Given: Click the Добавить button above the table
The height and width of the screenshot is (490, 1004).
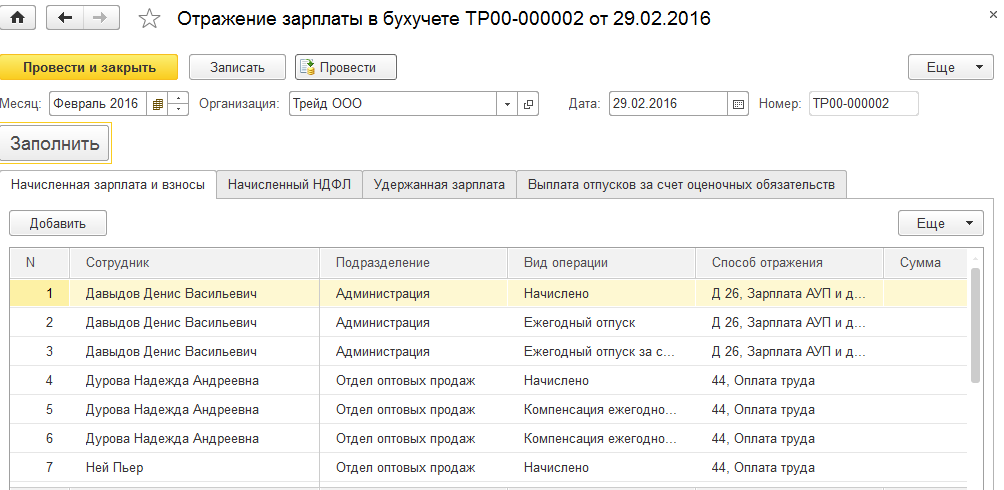Looking at the screenshot, I should coord(58,223).
